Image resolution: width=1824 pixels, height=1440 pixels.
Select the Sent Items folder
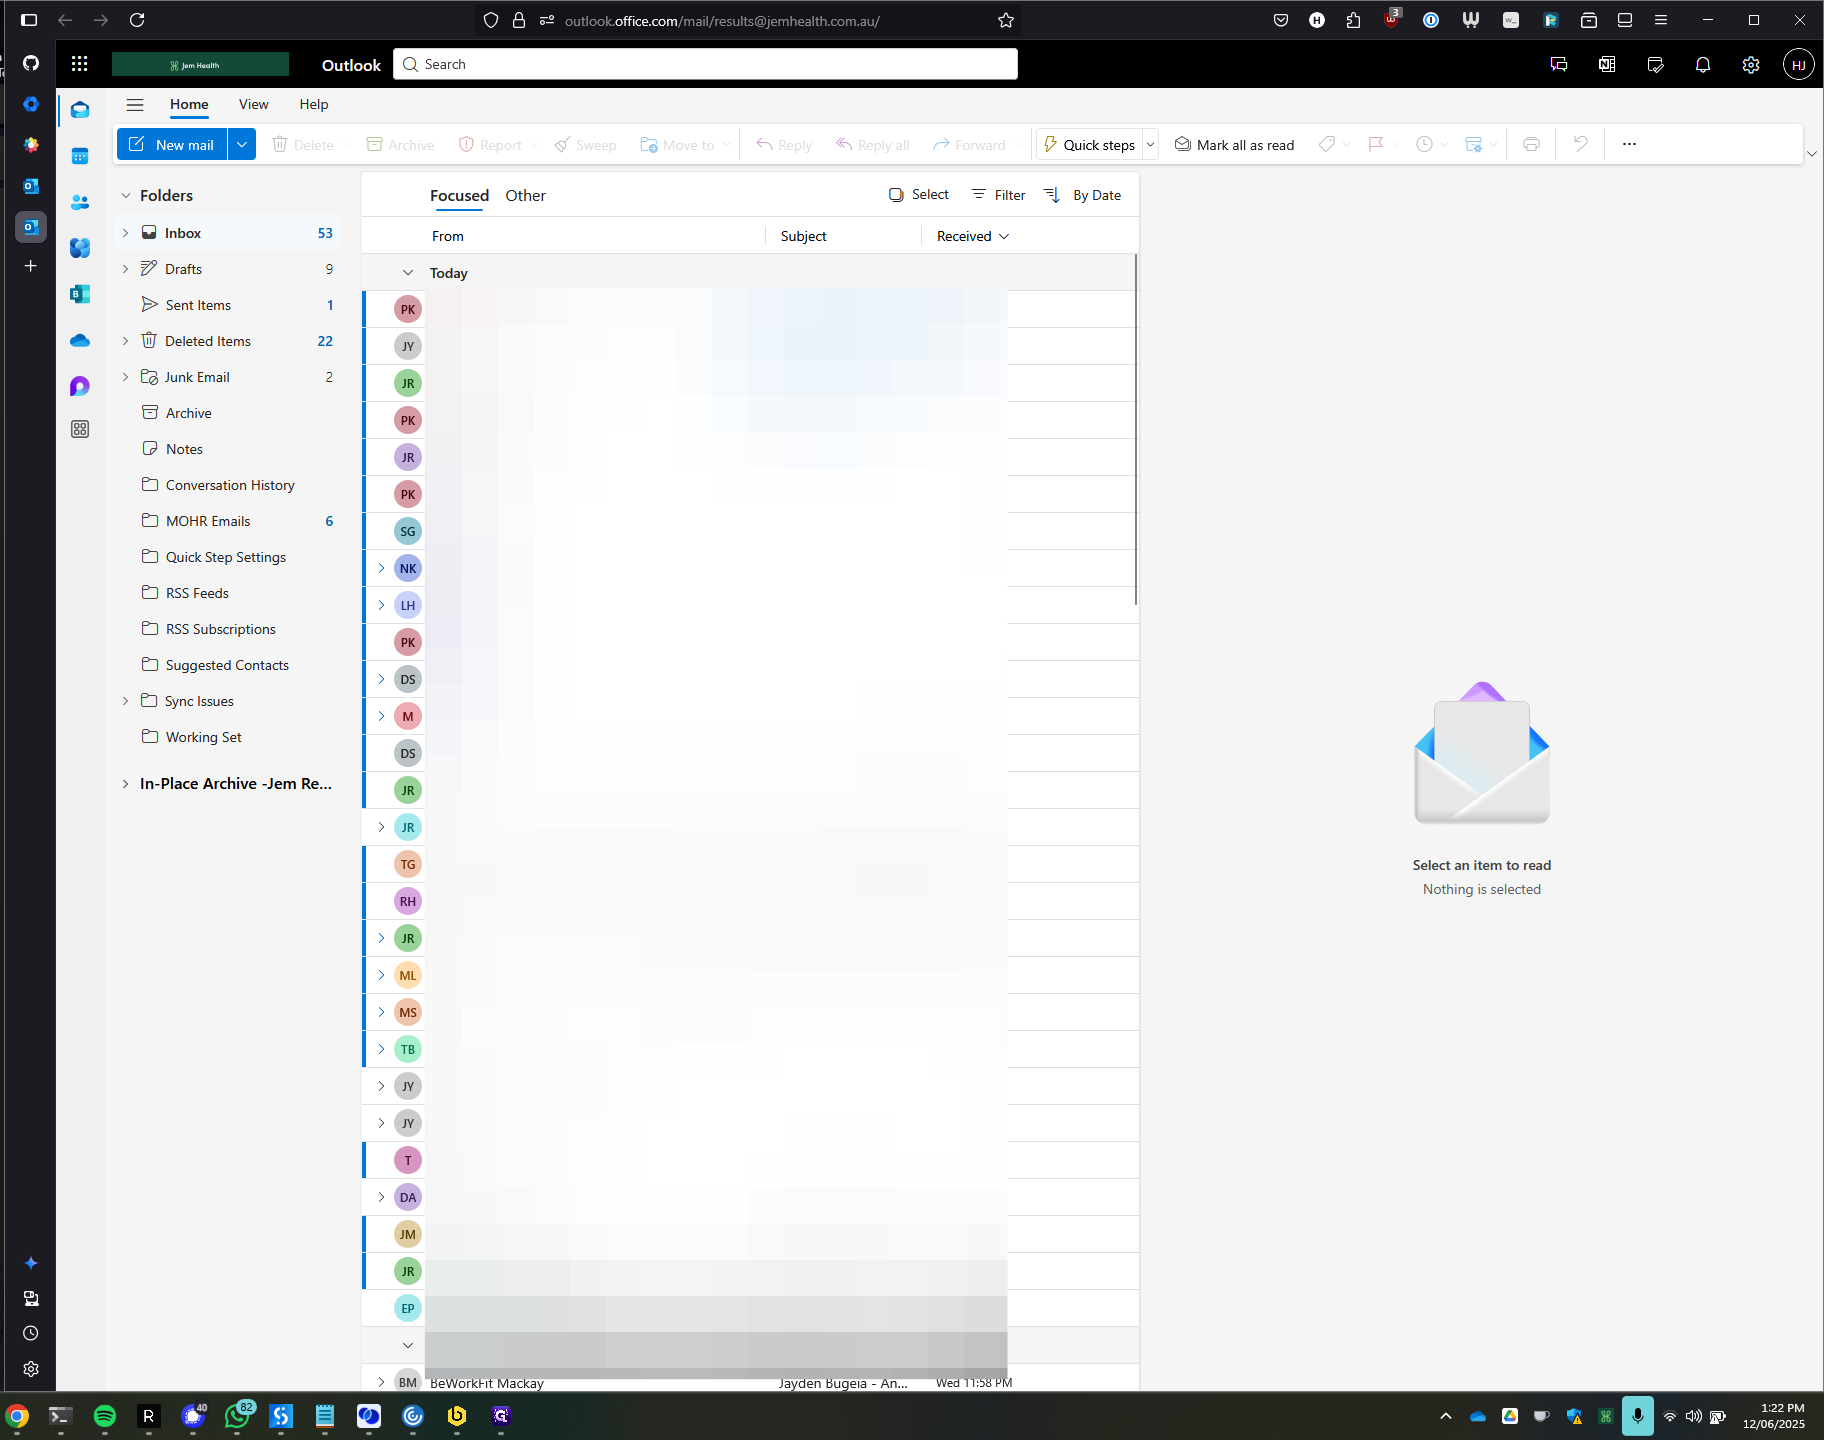click(x=228, y=305)
